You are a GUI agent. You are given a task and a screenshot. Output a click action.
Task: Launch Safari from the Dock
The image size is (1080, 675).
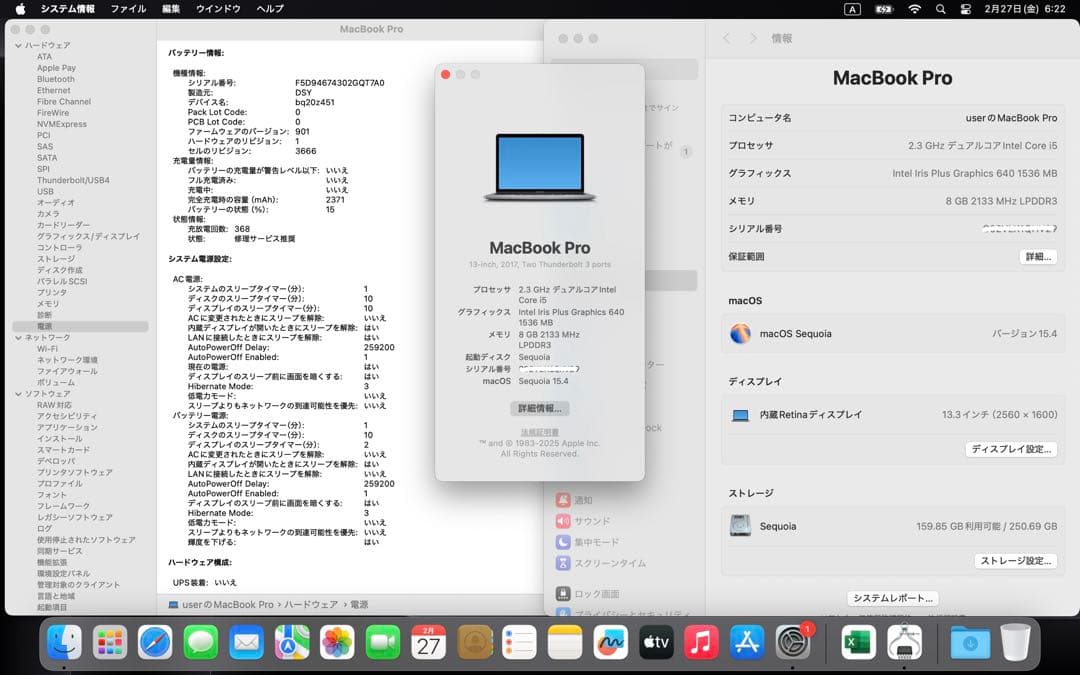[156, 643]
